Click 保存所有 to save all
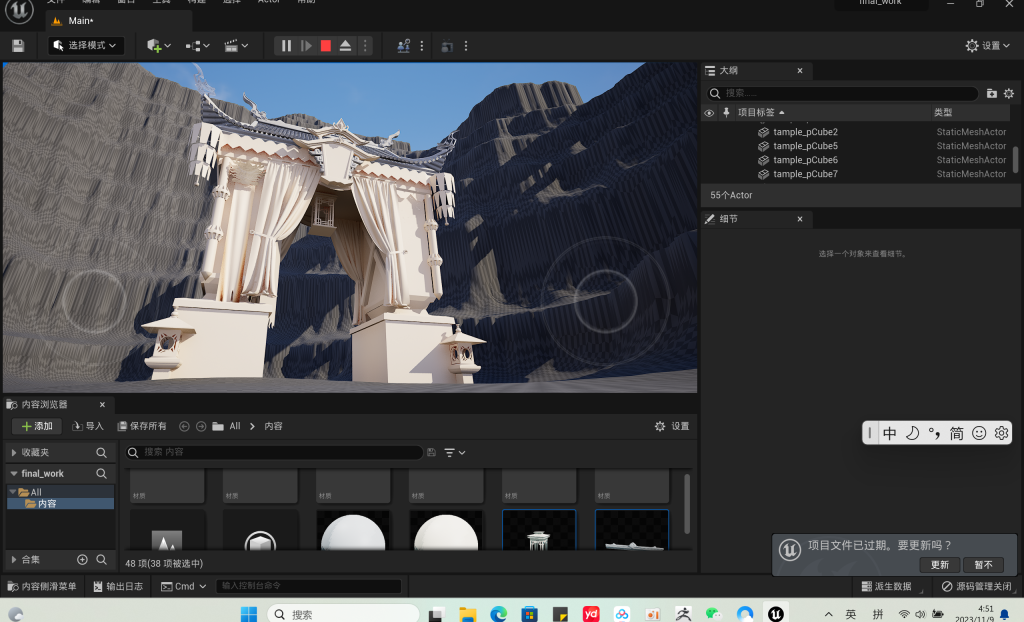The width and height of the screenshot is (1024, 622). pos(142,426)
